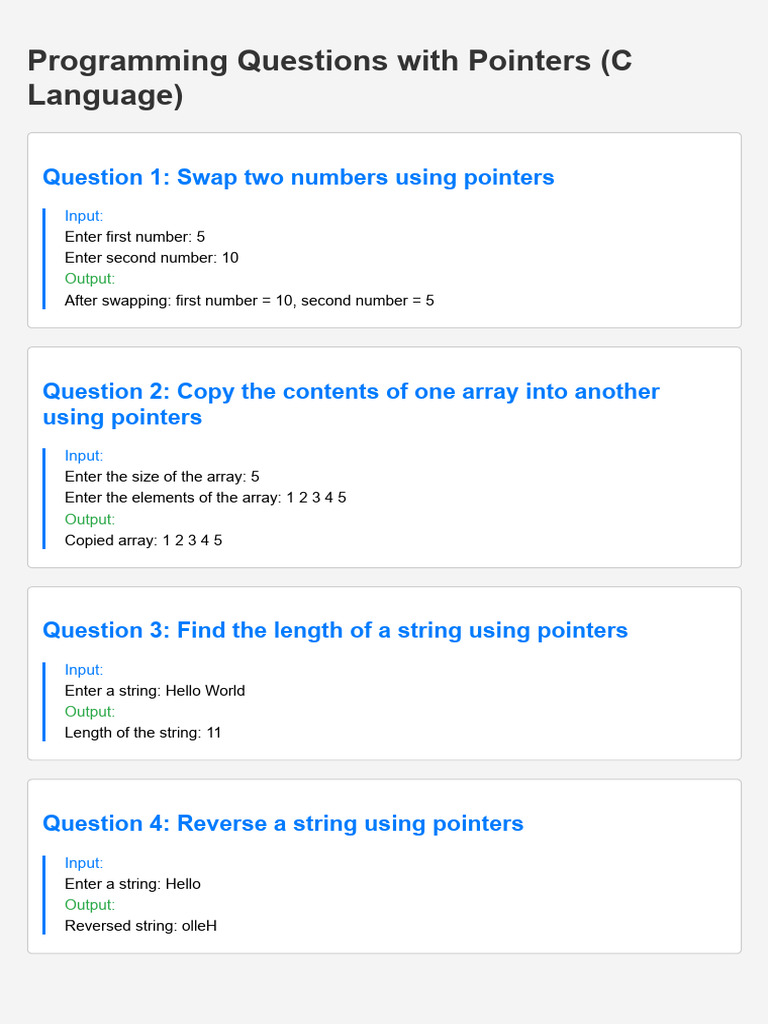Click the Input label under Question 4
The height and width of the screenshot is (1024, 768).
pos(84,863)
